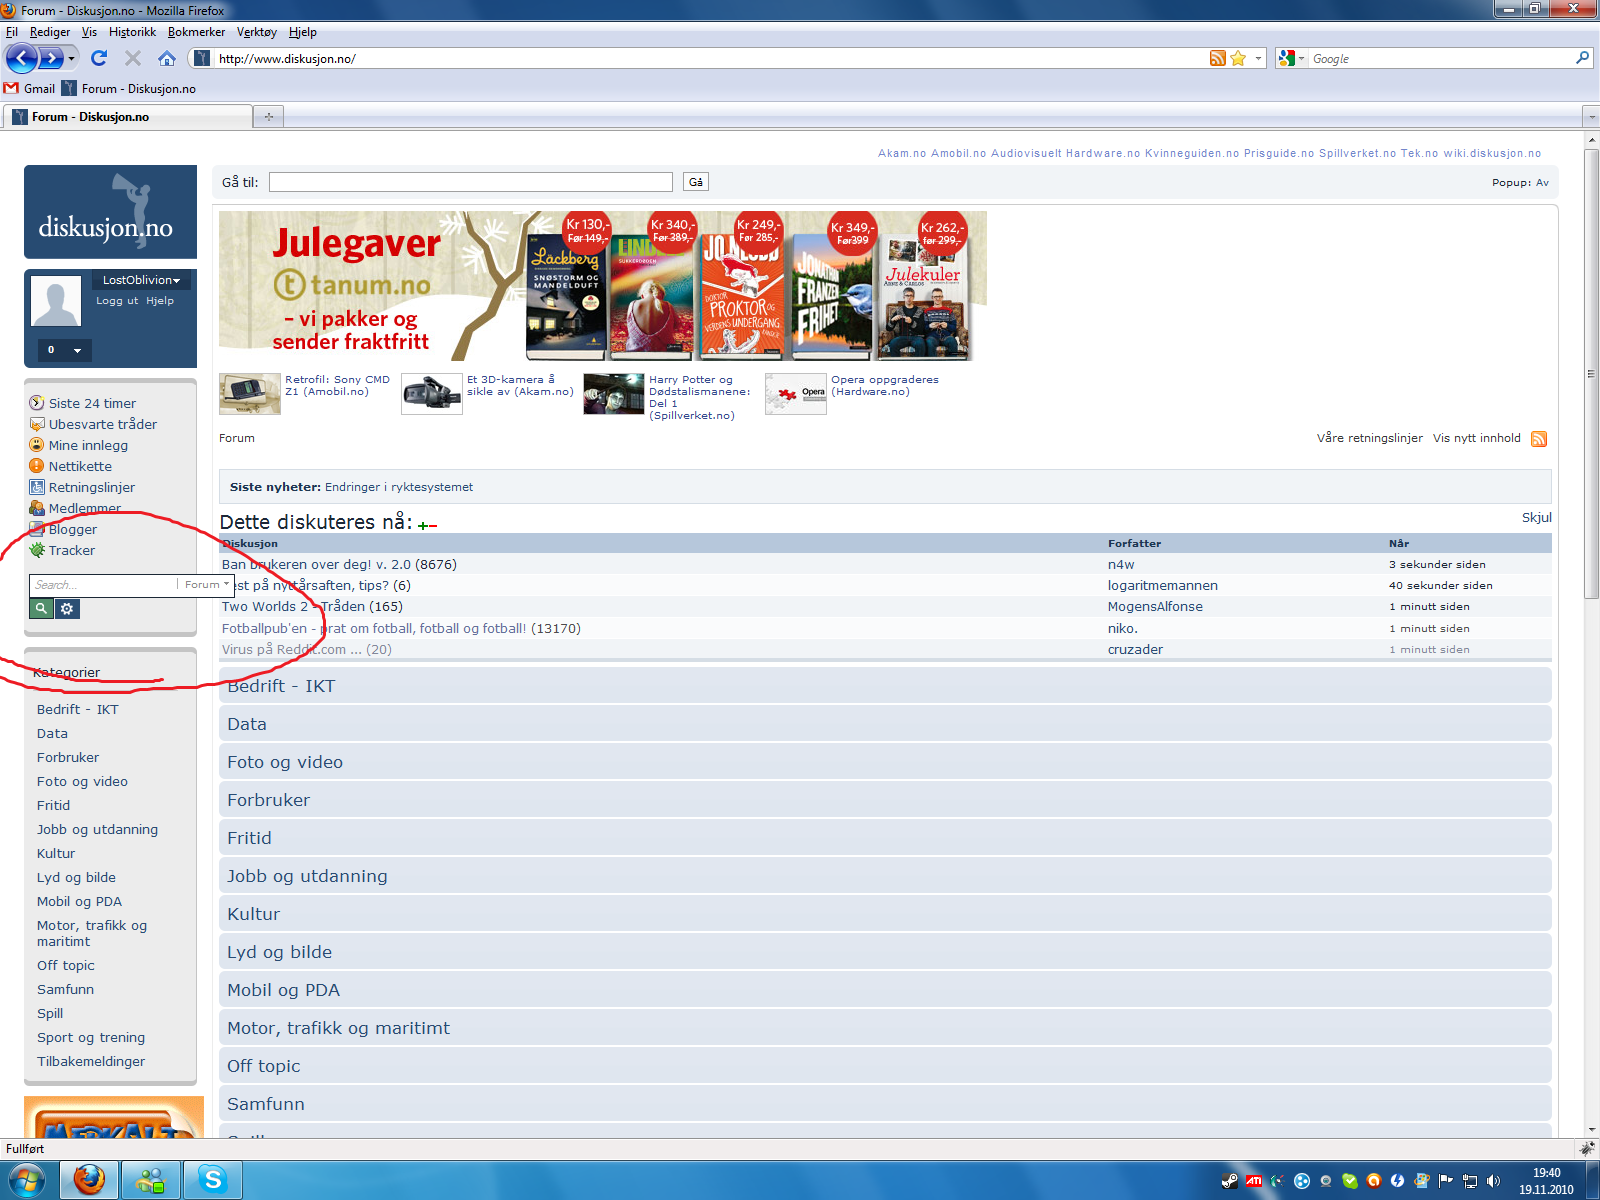Click the Action Center flag icon in tray
The height and width of the screenshot is (1200, 1600).
(1445, 1181)
